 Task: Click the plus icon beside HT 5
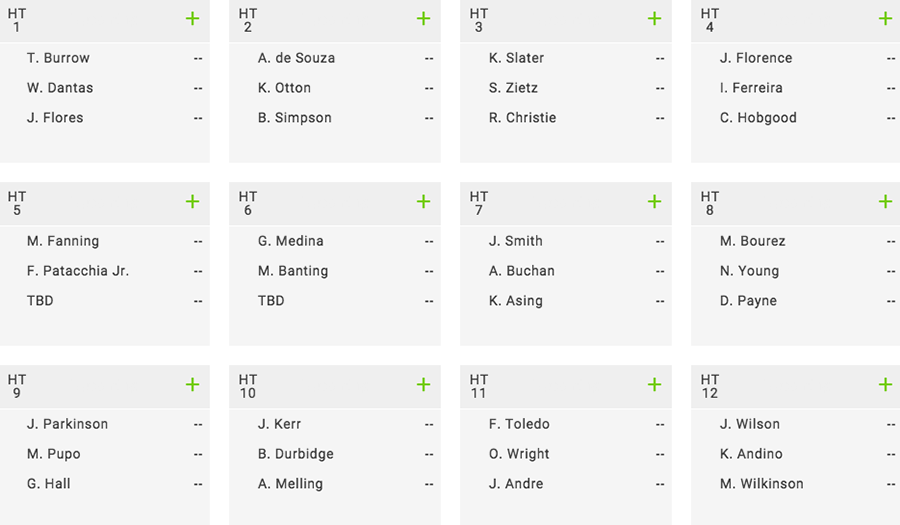pos(192,201)
